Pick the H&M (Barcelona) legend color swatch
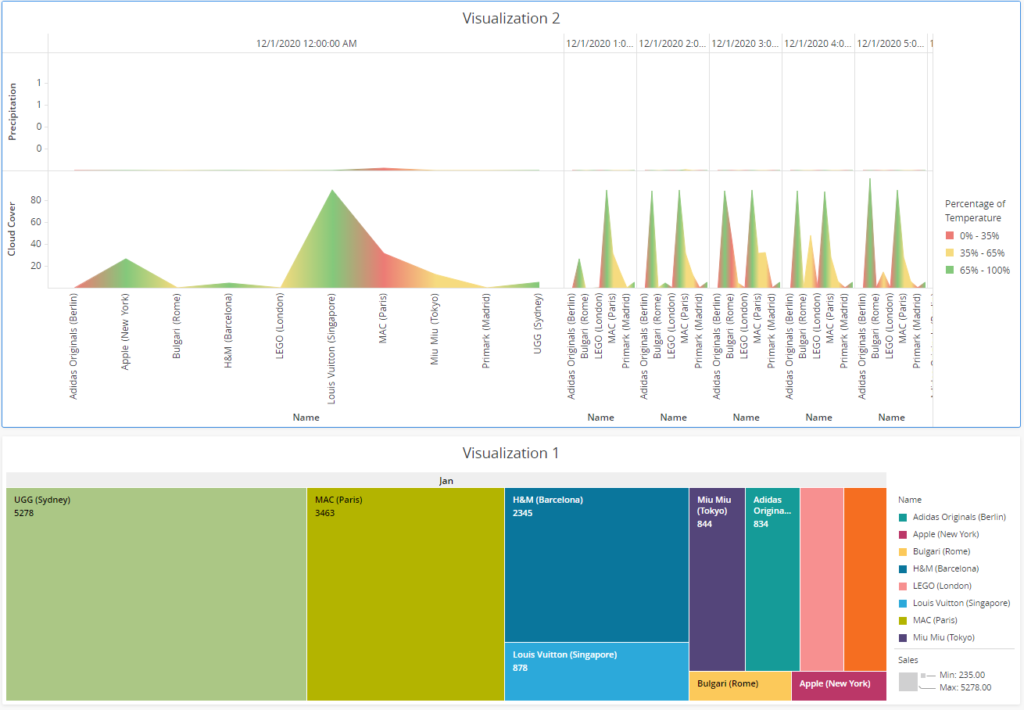The height and width of the screenshot is (710, 1024). click(903, 569)
